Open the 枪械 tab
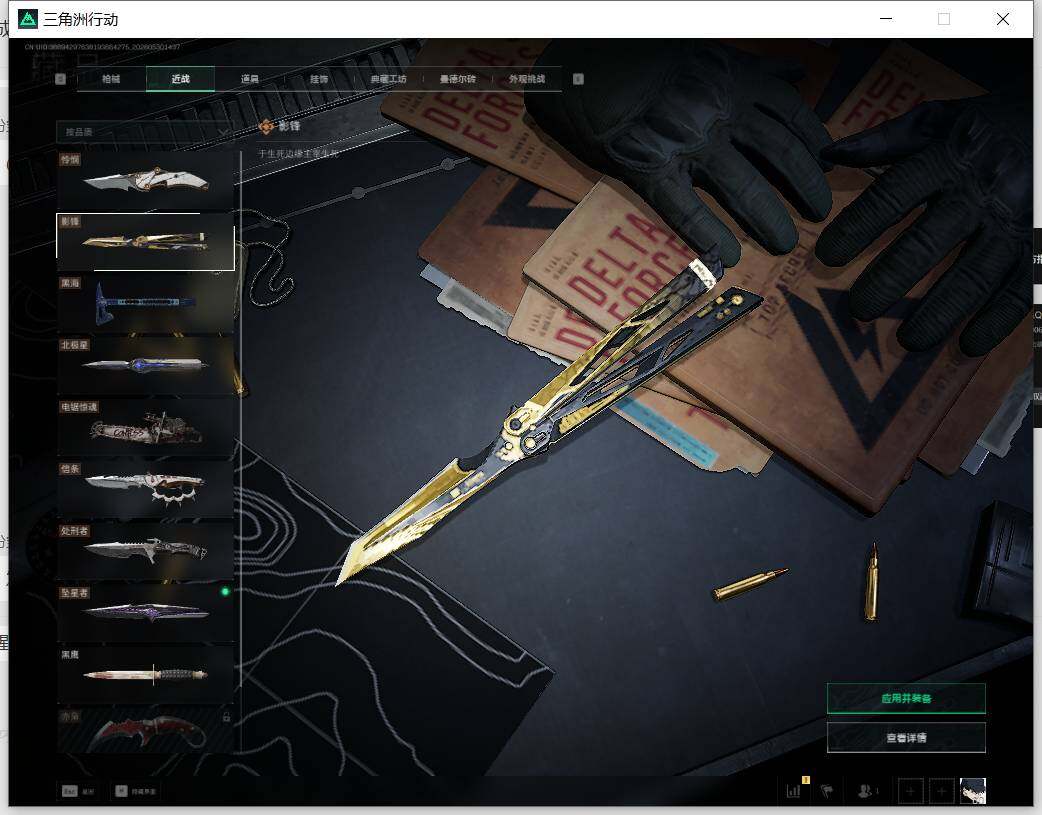This screenshot has height=815, width=1042. [x=111, y=79]
